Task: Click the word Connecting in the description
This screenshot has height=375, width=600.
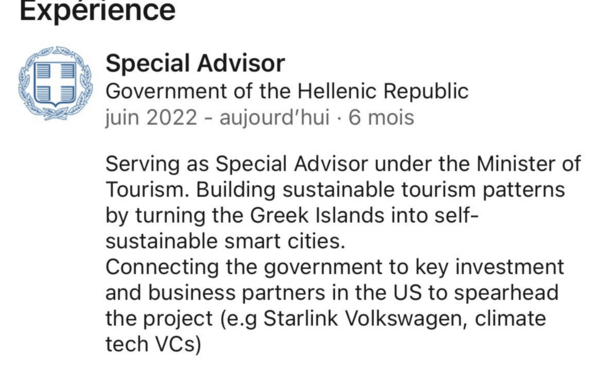Action: [162, 267]
